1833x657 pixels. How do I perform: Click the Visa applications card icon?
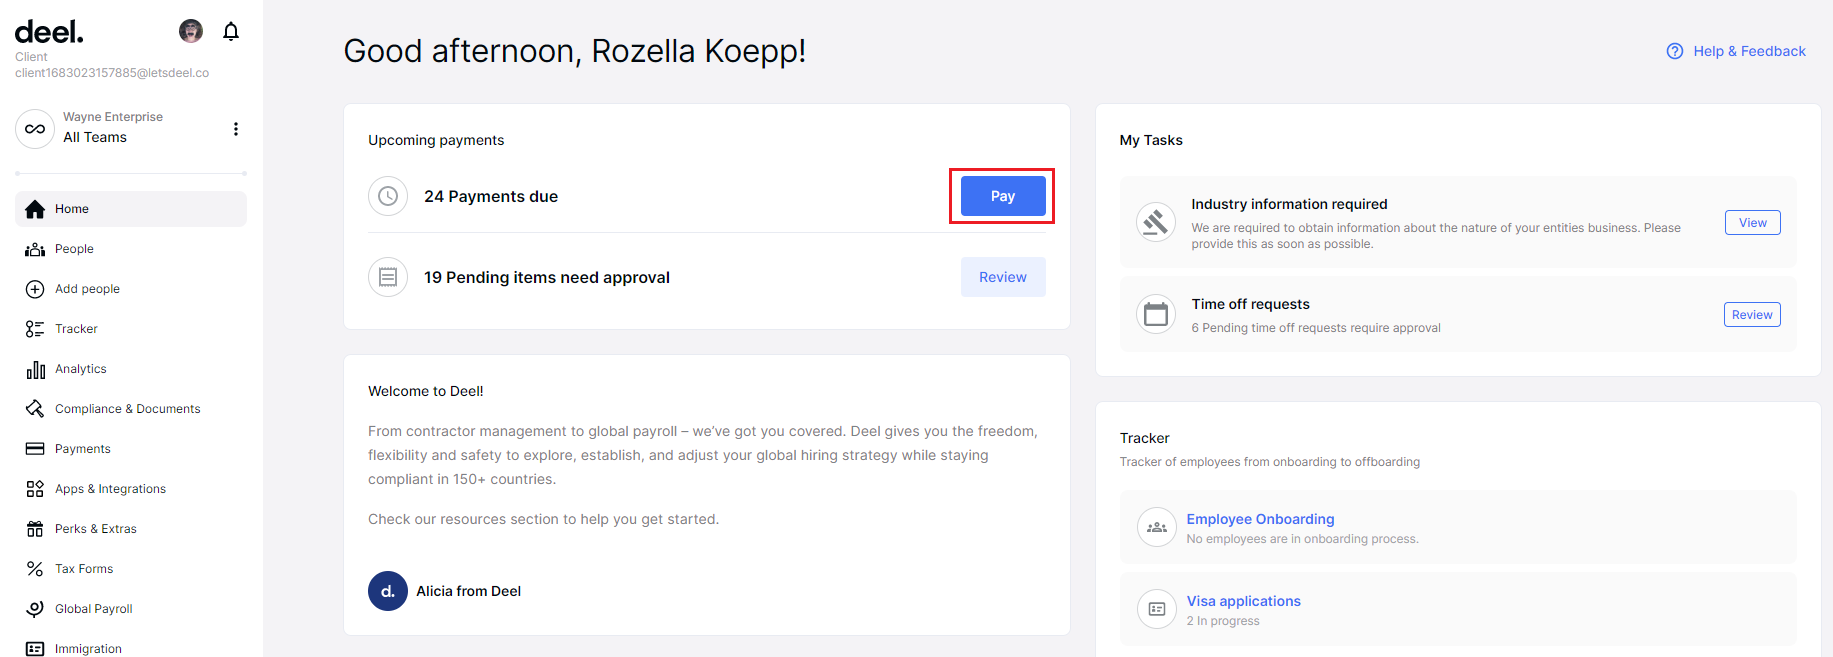point(1157,609)
